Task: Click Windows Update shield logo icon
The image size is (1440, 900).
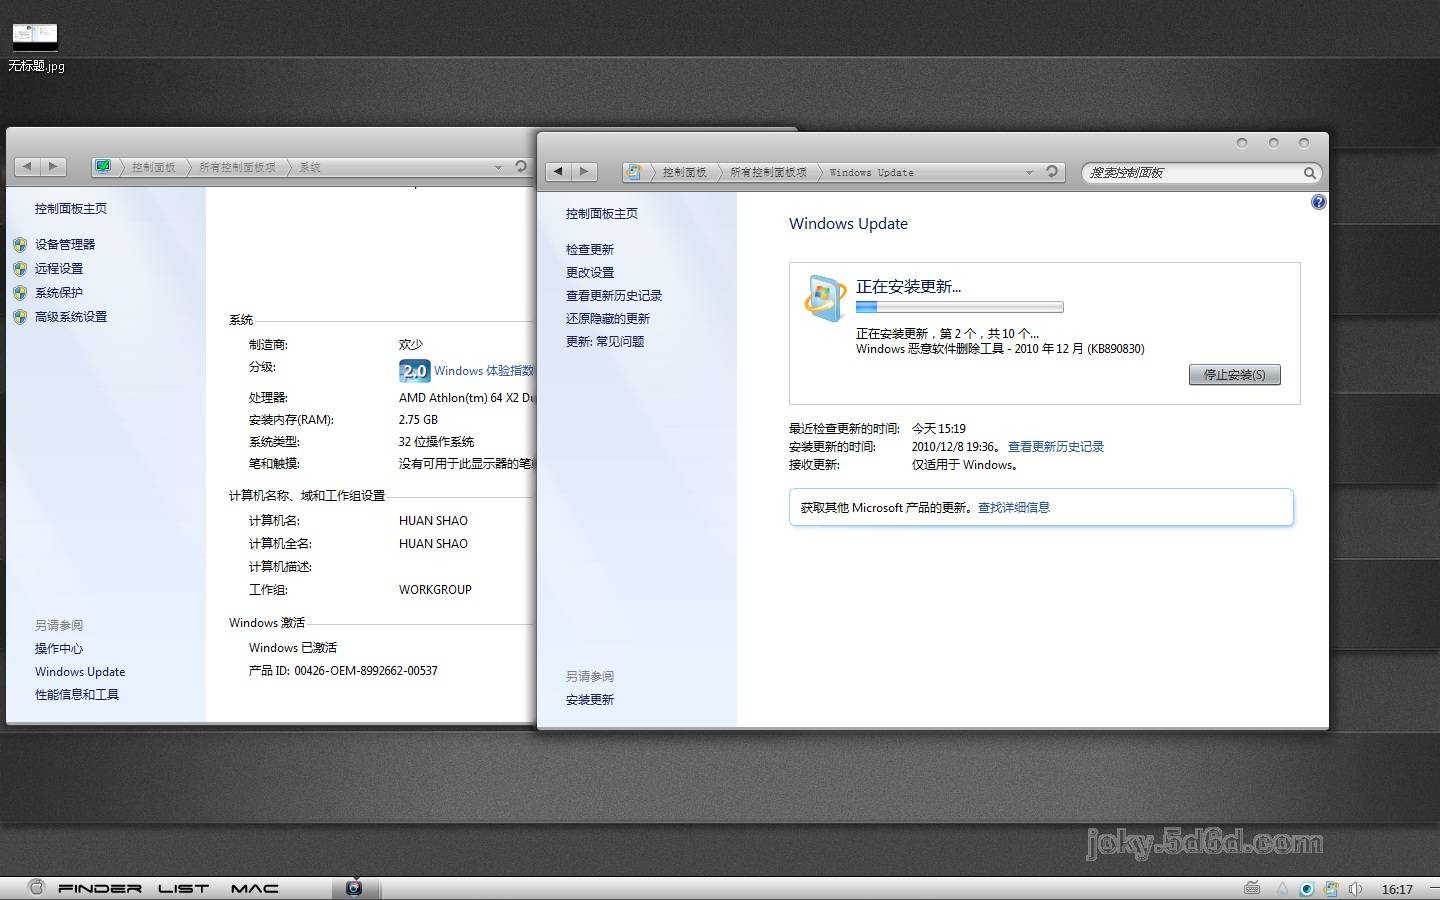Action: click(826, 298)
